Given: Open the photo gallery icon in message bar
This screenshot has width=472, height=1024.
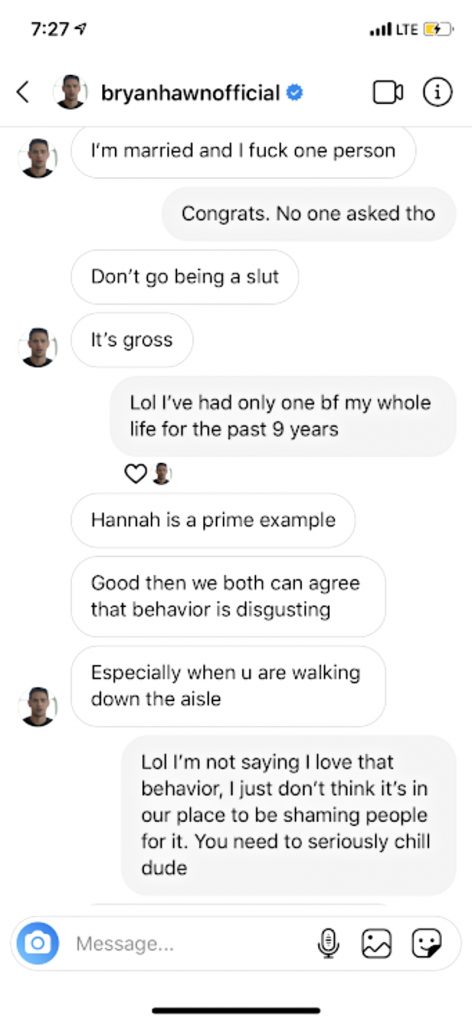Looking at the screenshot, I should click(377, 943).
